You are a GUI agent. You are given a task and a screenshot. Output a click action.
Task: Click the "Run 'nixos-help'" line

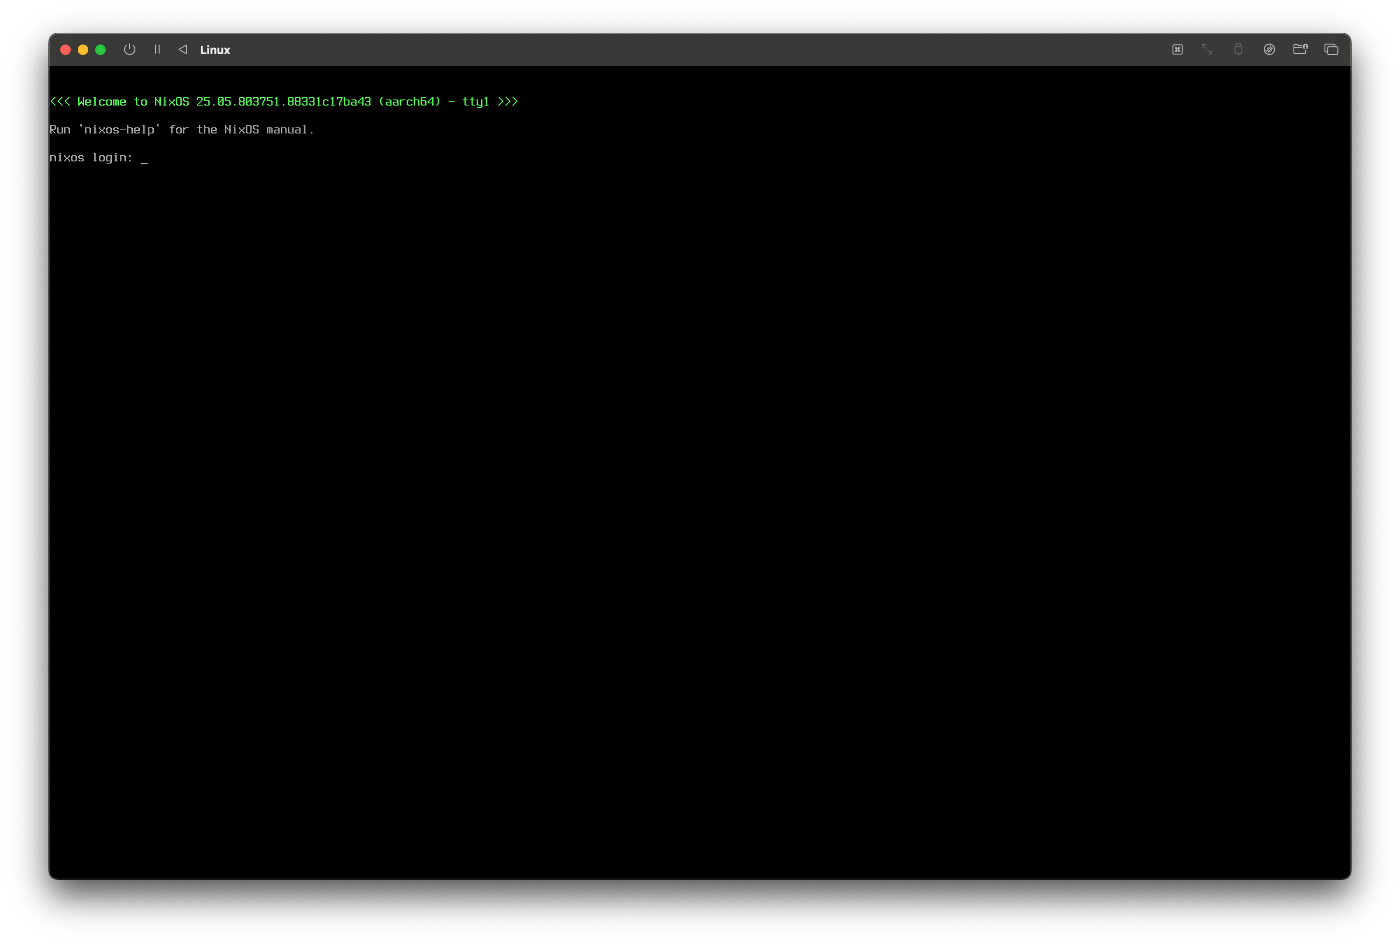pyautogui.click(x=182, y=130)
